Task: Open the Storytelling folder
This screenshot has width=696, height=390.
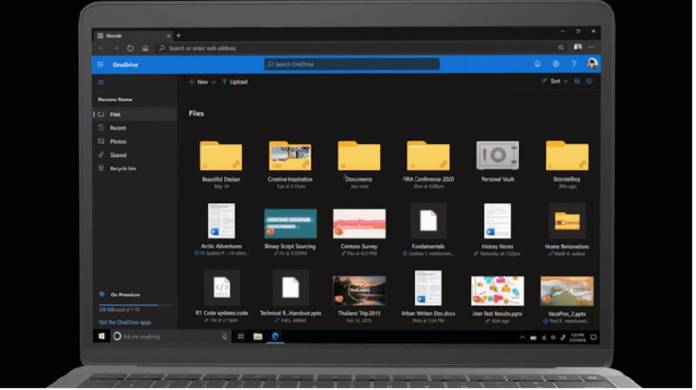Action: [x=567, y=156]
